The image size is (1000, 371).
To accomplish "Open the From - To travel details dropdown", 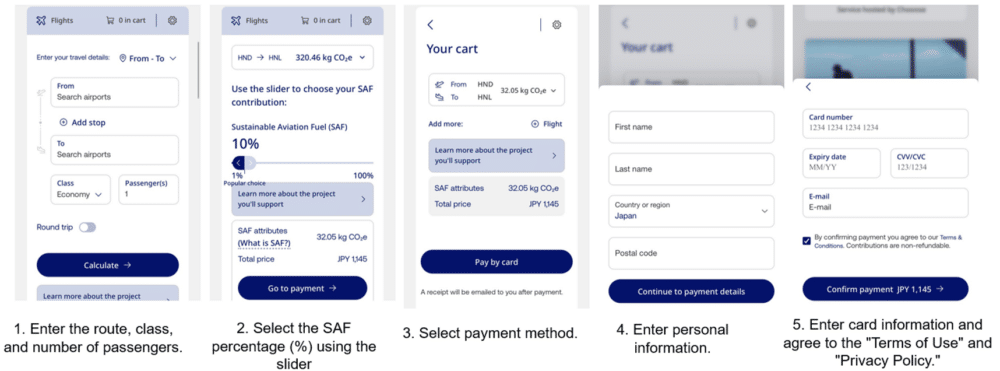I will point(147,58).
